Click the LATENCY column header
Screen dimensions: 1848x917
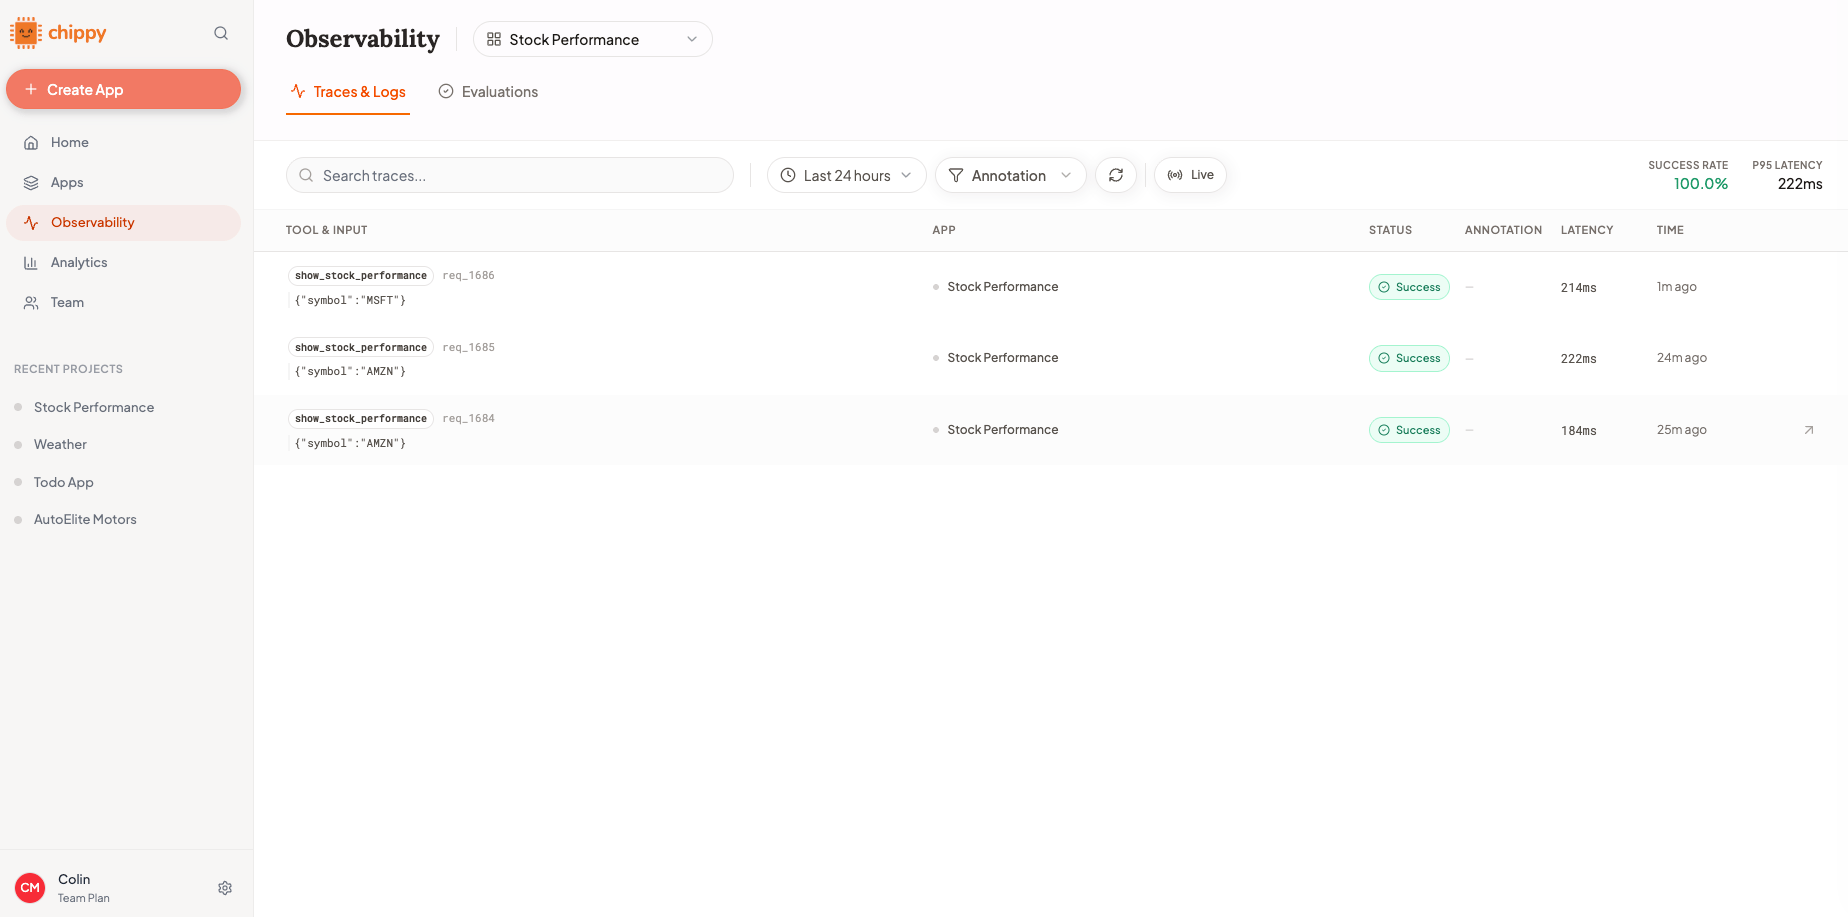1587,230
